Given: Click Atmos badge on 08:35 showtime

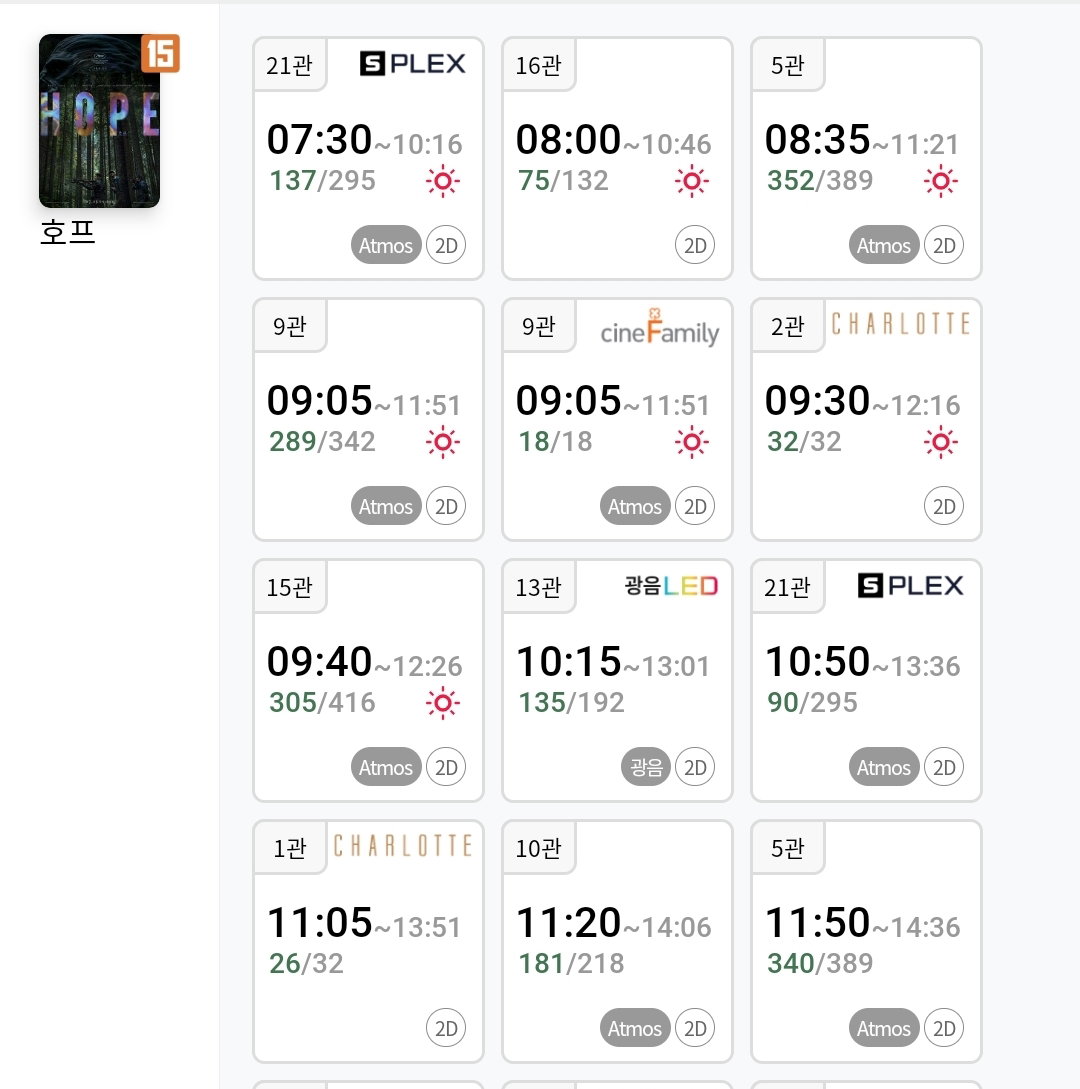Looking at the screenshot, I should click(884, 245).
